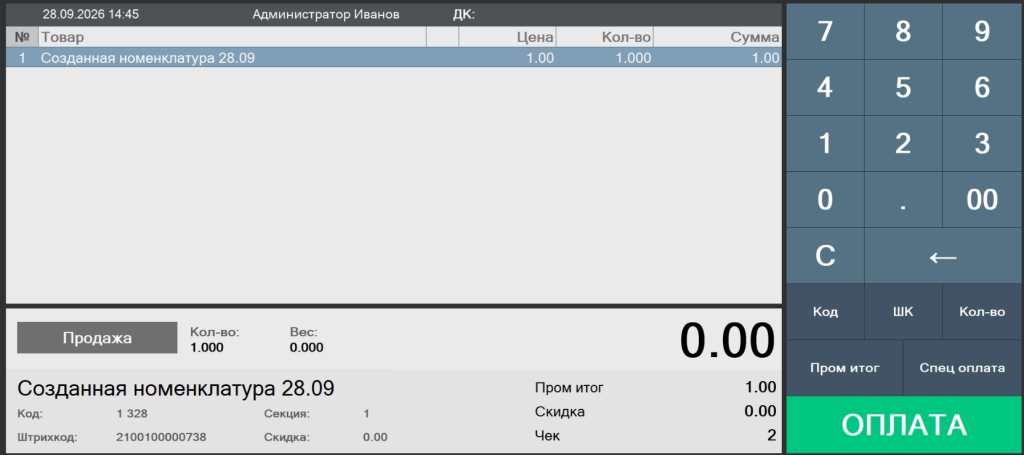
Task: Tap the single 0 key
Action: pos(825,200)
